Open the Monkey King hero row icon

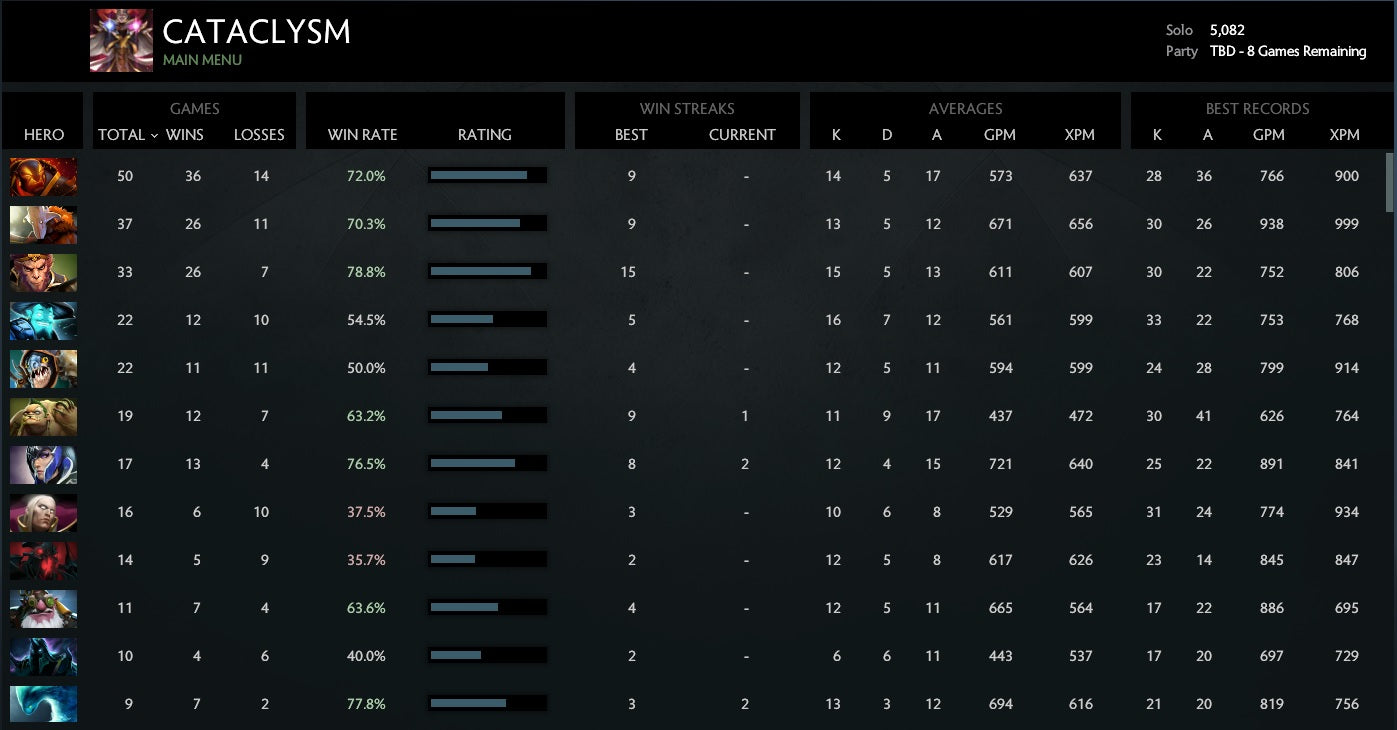pos(43,273)
